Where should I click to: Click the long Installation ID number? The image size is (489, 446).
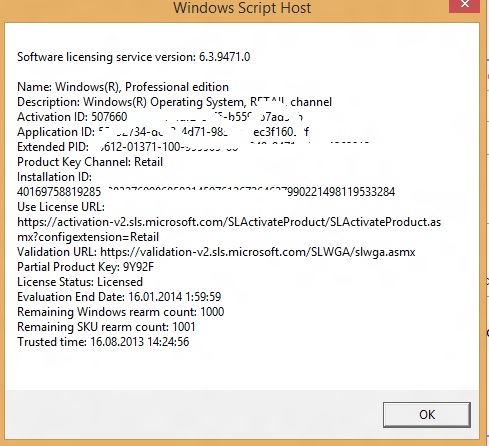tap(206, 192)
